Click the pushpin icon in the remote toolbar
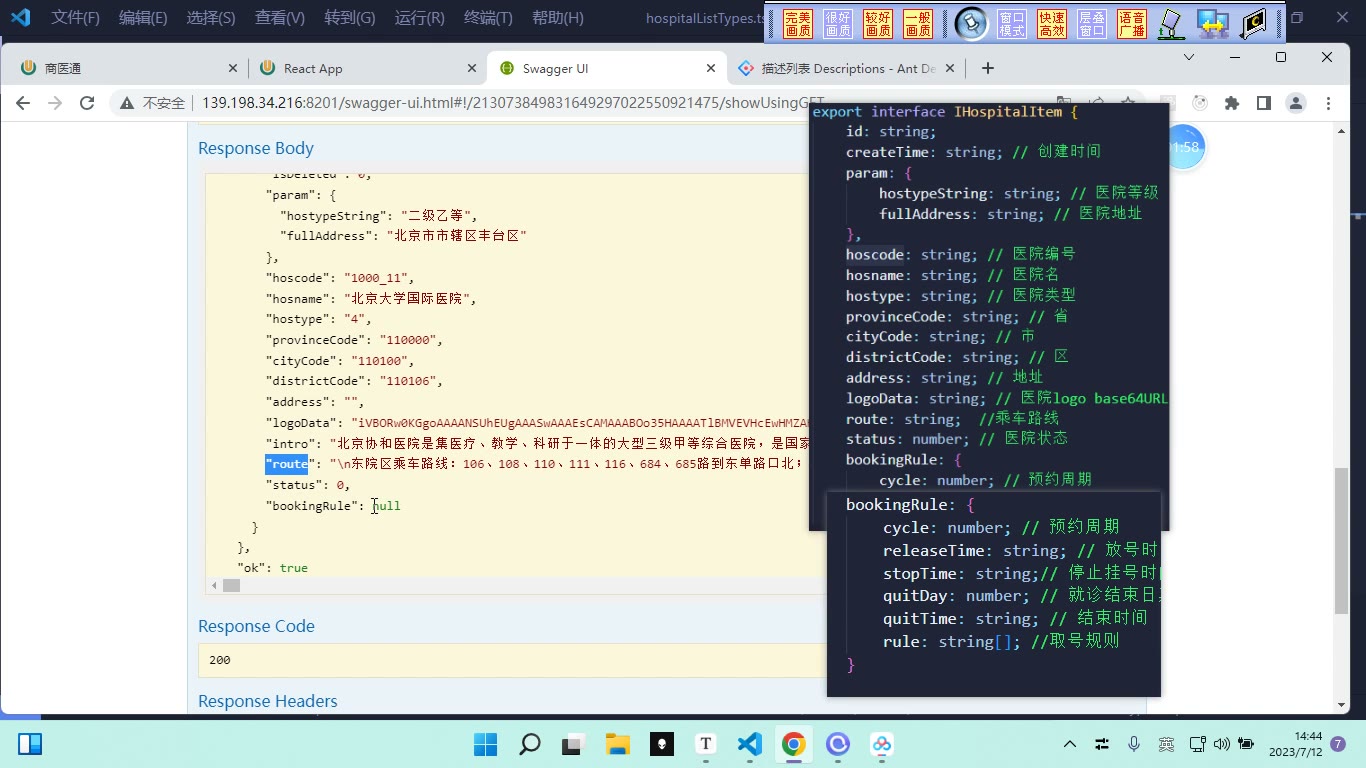 [971, 24]
